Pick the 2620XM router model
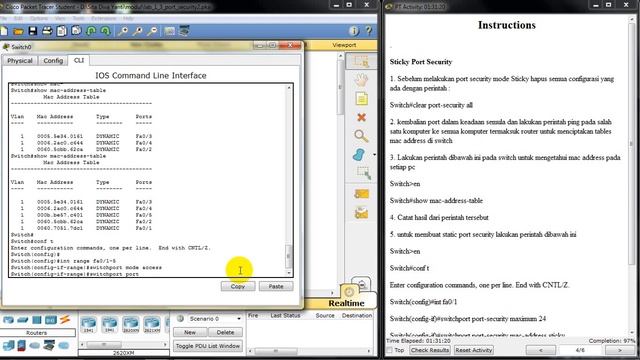640x360 pixels. tap(131, 324)
